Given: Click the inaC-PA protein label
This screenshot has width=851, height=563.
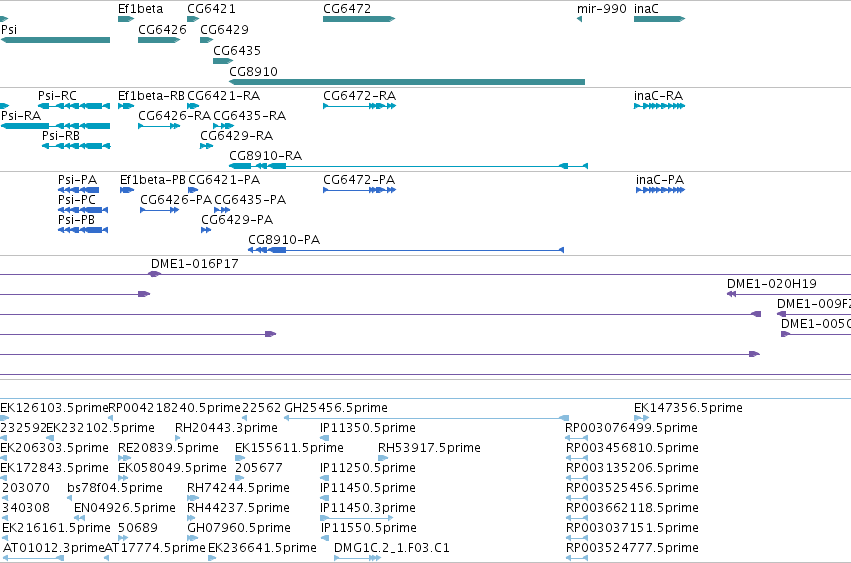Looking at the screenshot, I should coord(660,180).
